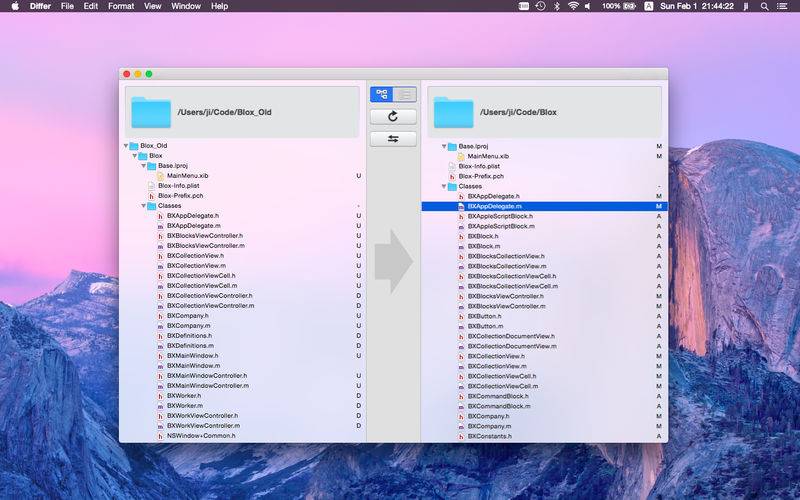
Task: Click the BXBlocksViewController.h icon in left pane
Action: [x=161, y=236]
